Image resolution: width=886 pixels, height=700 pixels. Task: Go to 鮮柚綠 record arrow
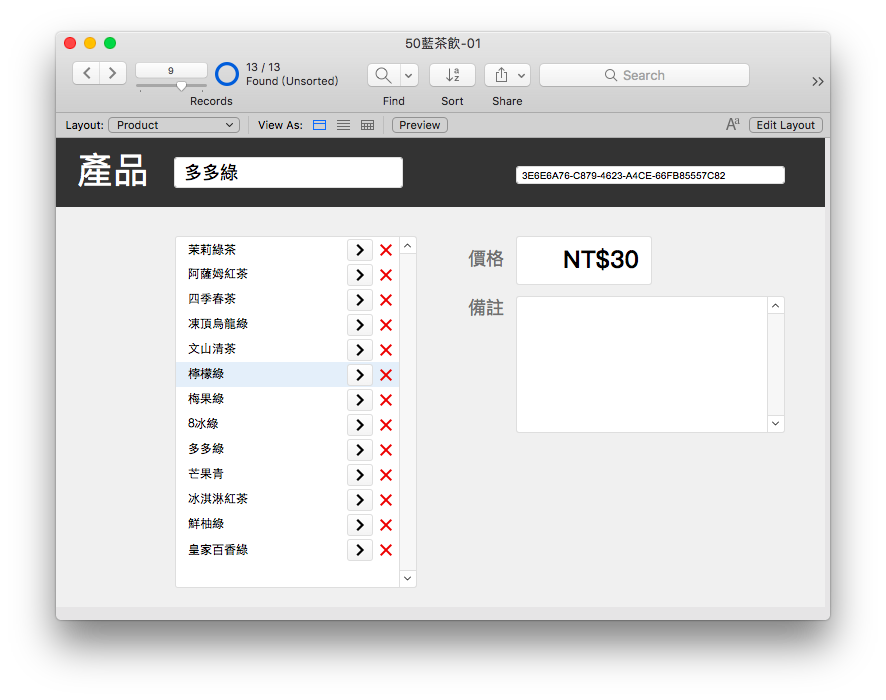click(360, 525)
